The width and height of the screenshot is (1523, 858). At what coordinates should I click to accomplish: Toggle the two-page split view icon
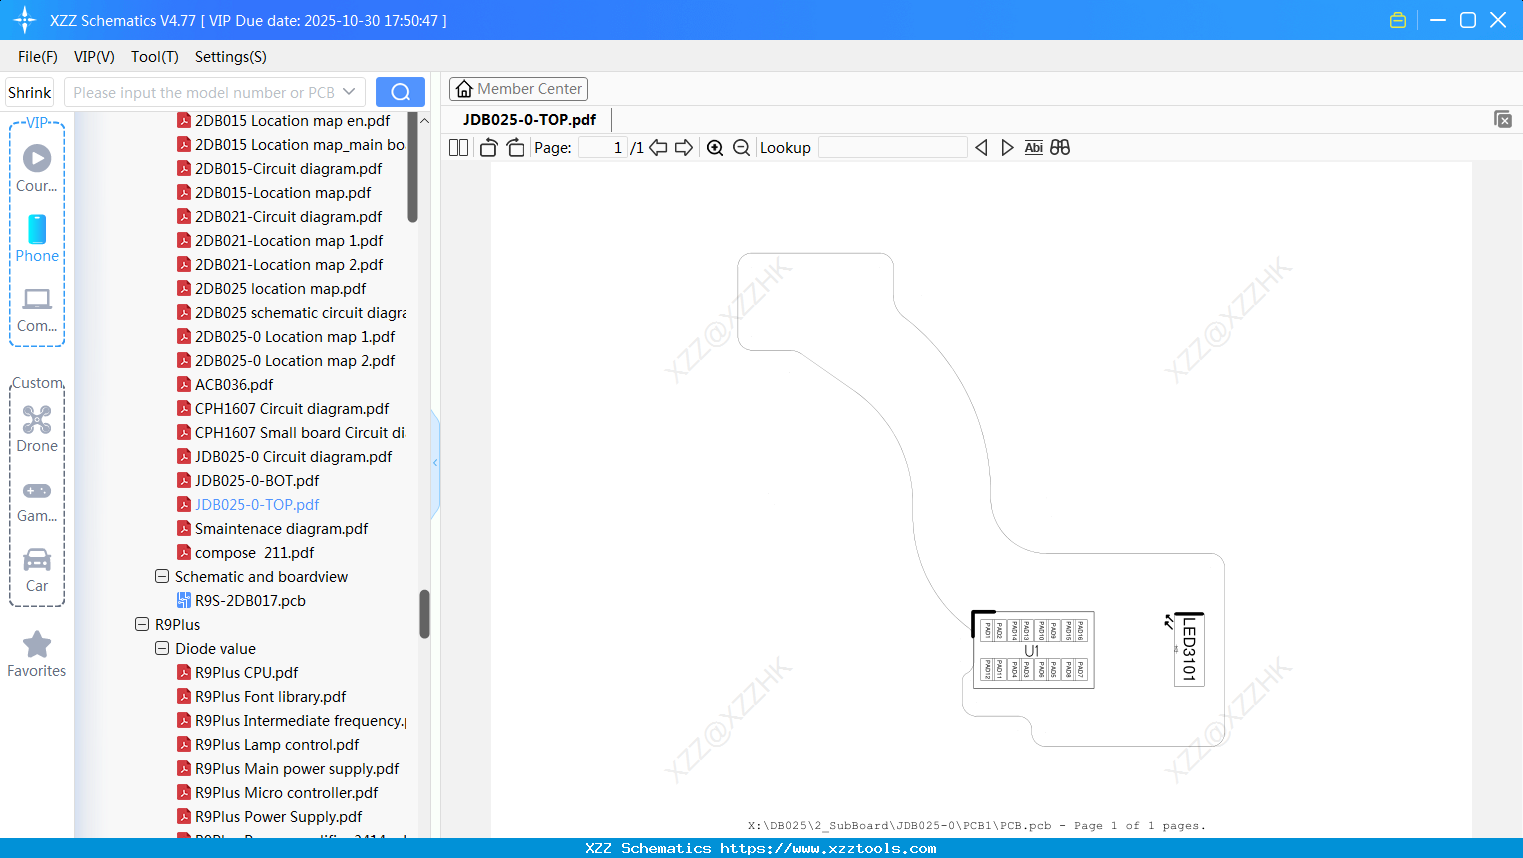click(x=458, y=148)
